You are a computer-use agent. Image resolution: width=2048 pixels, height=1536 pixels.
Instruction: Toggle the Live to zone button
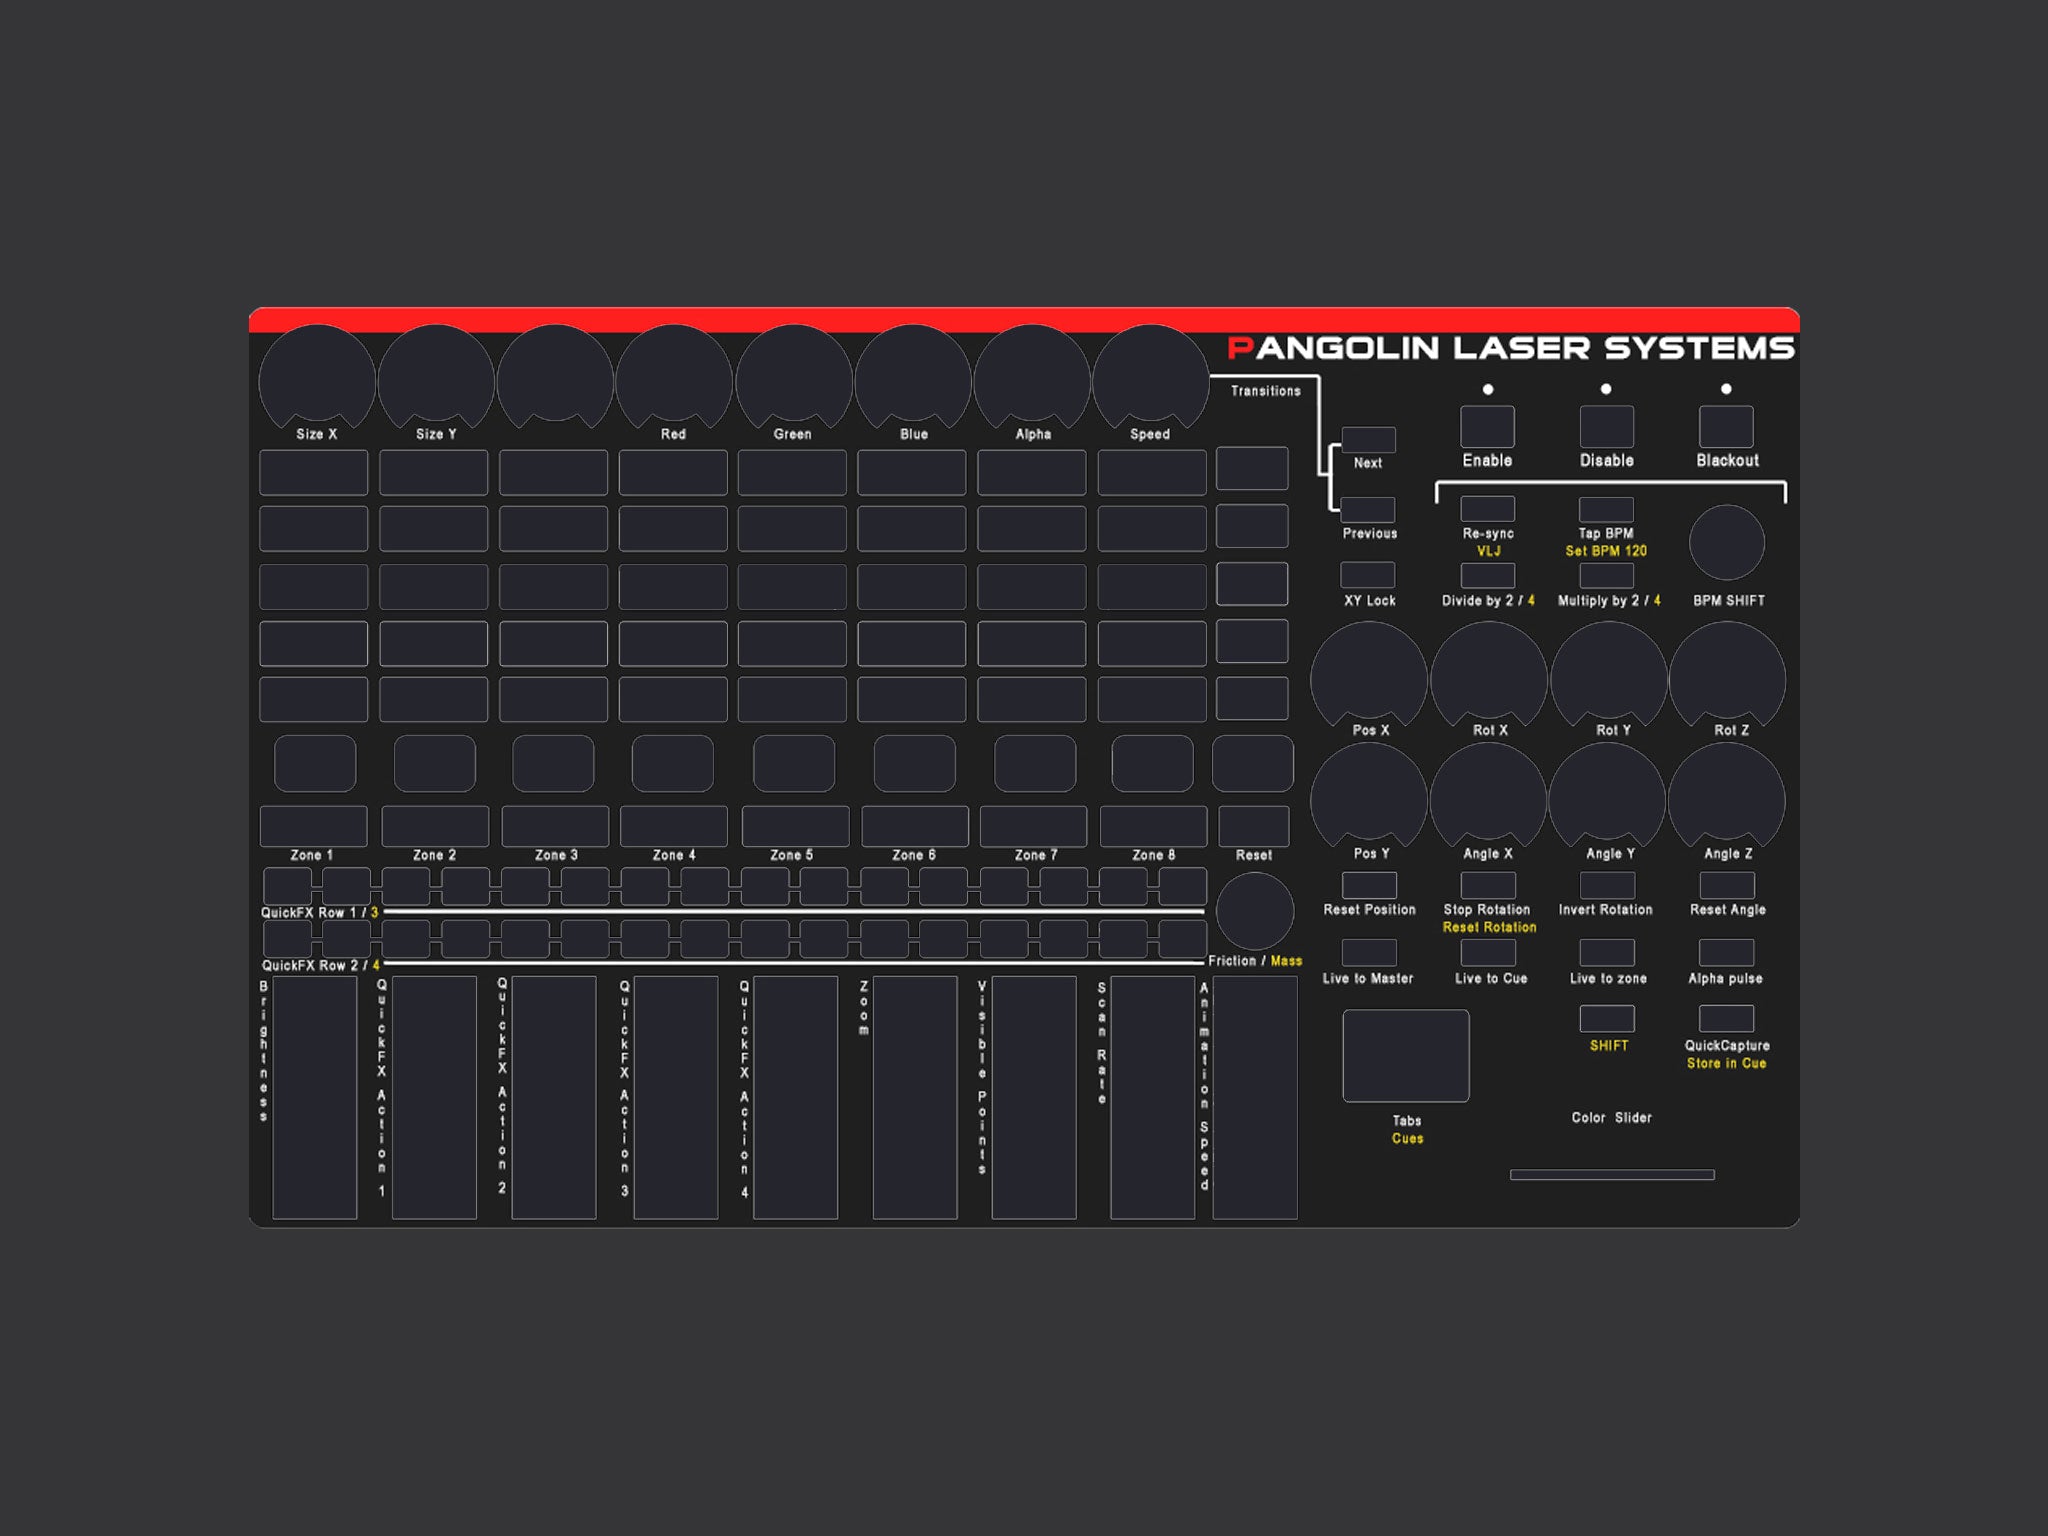1607,952
